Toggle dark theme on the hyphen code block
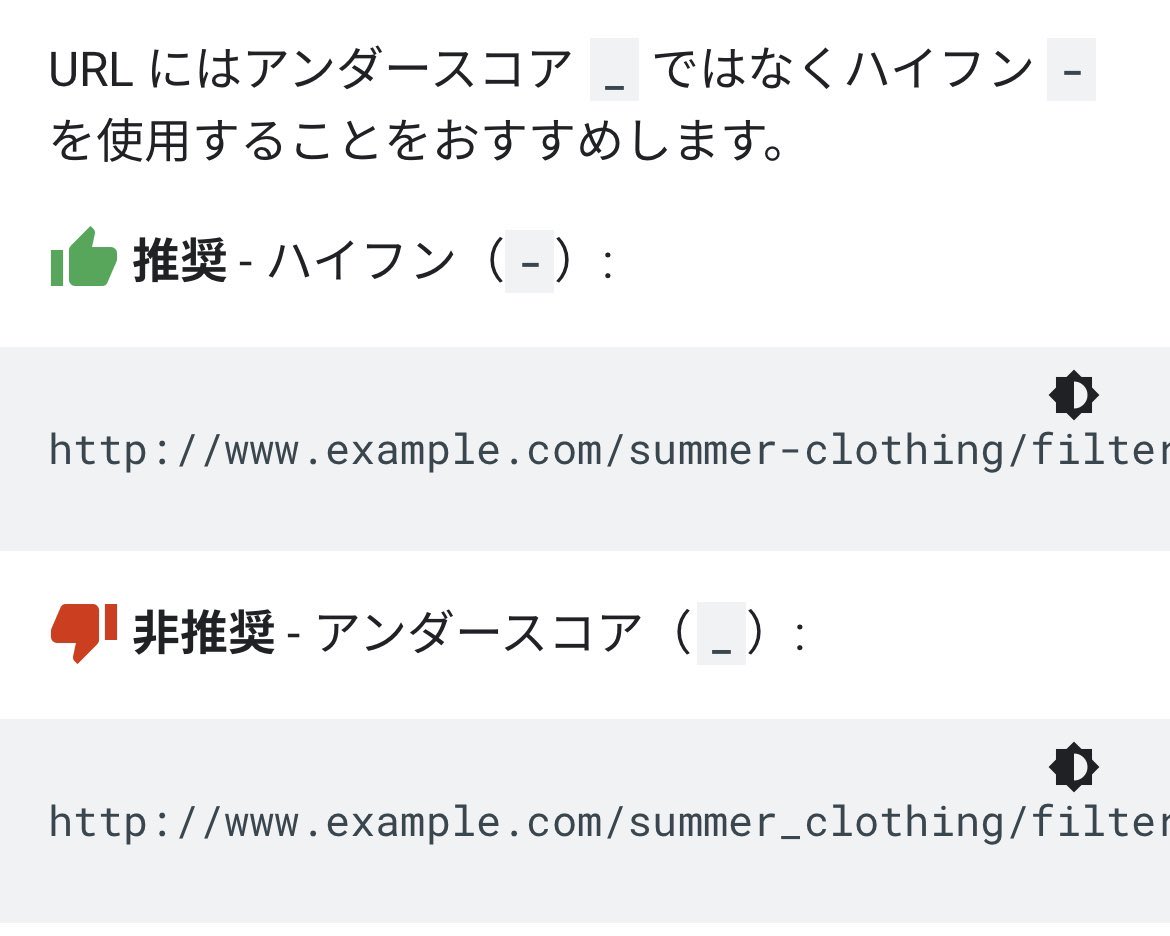 point(1074,395)
